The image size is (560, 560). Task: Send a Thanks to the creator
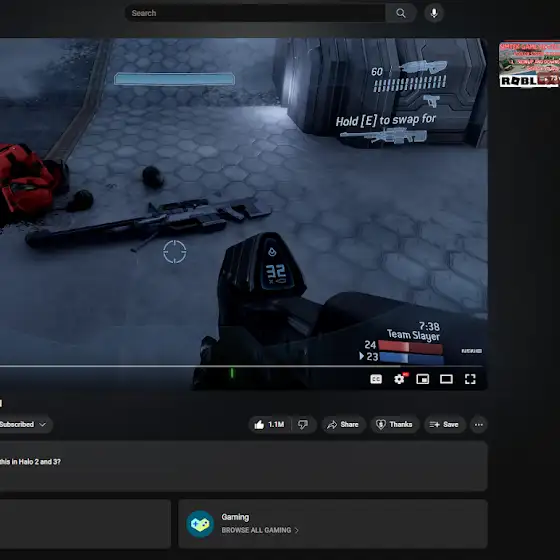(394, 425)
